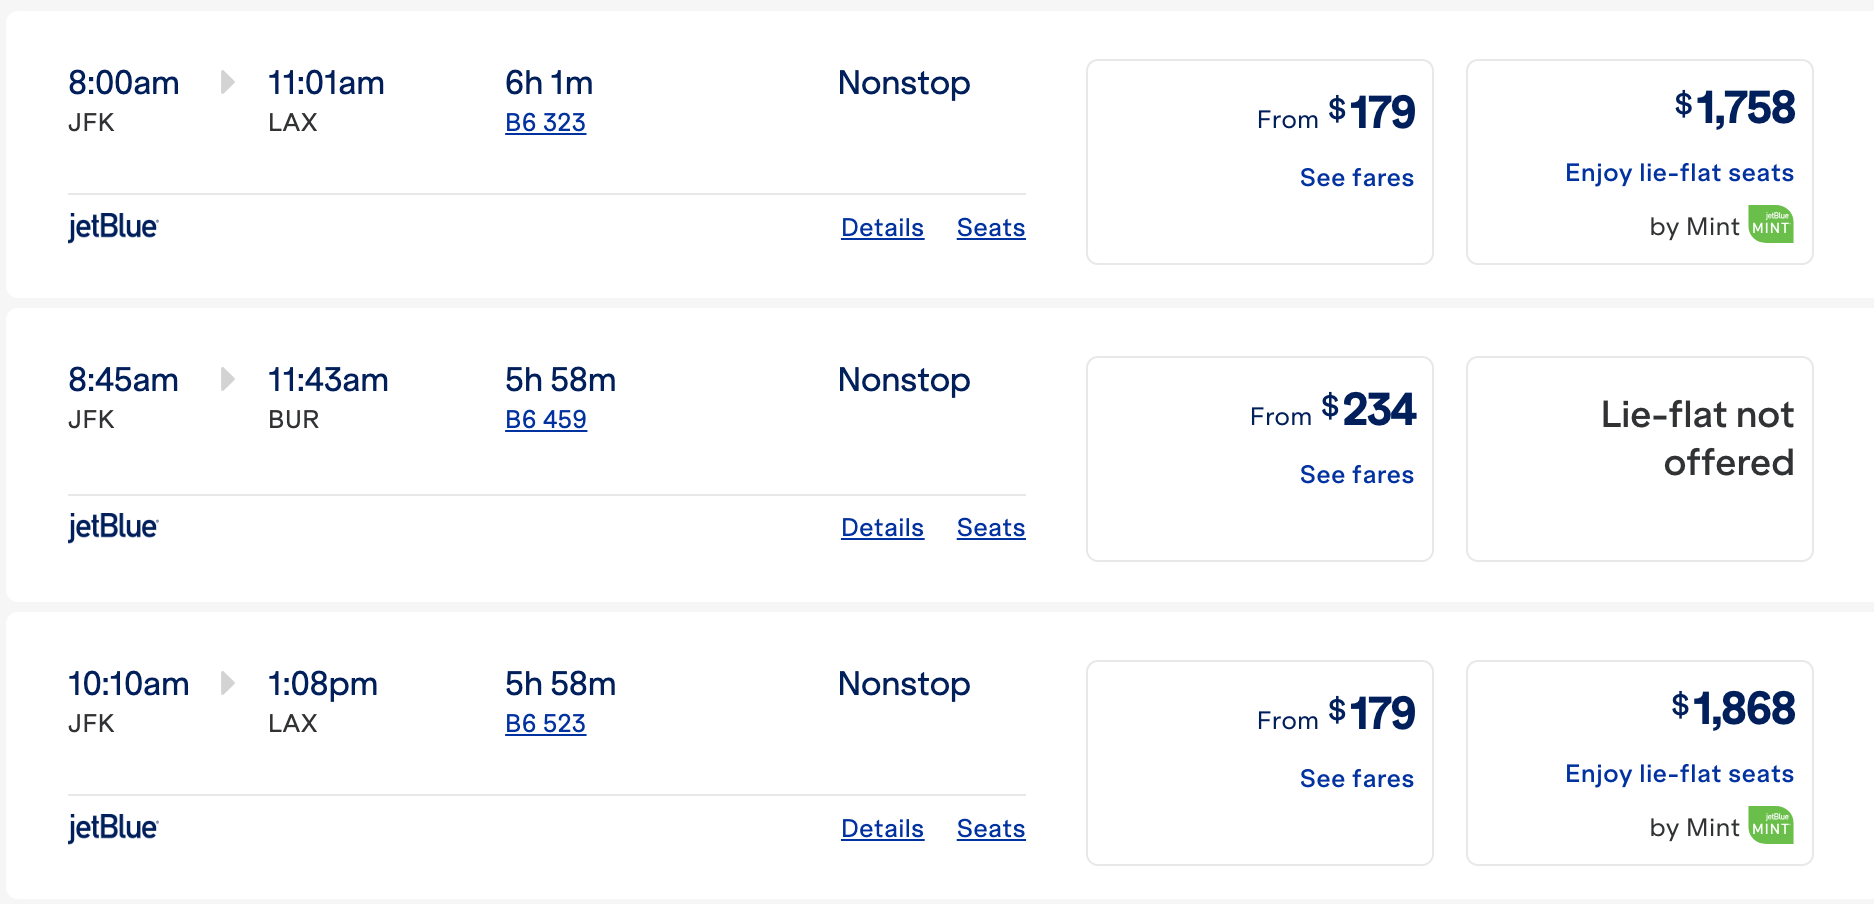This screenshot has height=904, width=1874.
Task: Click See fares for the 10:10am flight
Action: tap(1356, 778)
